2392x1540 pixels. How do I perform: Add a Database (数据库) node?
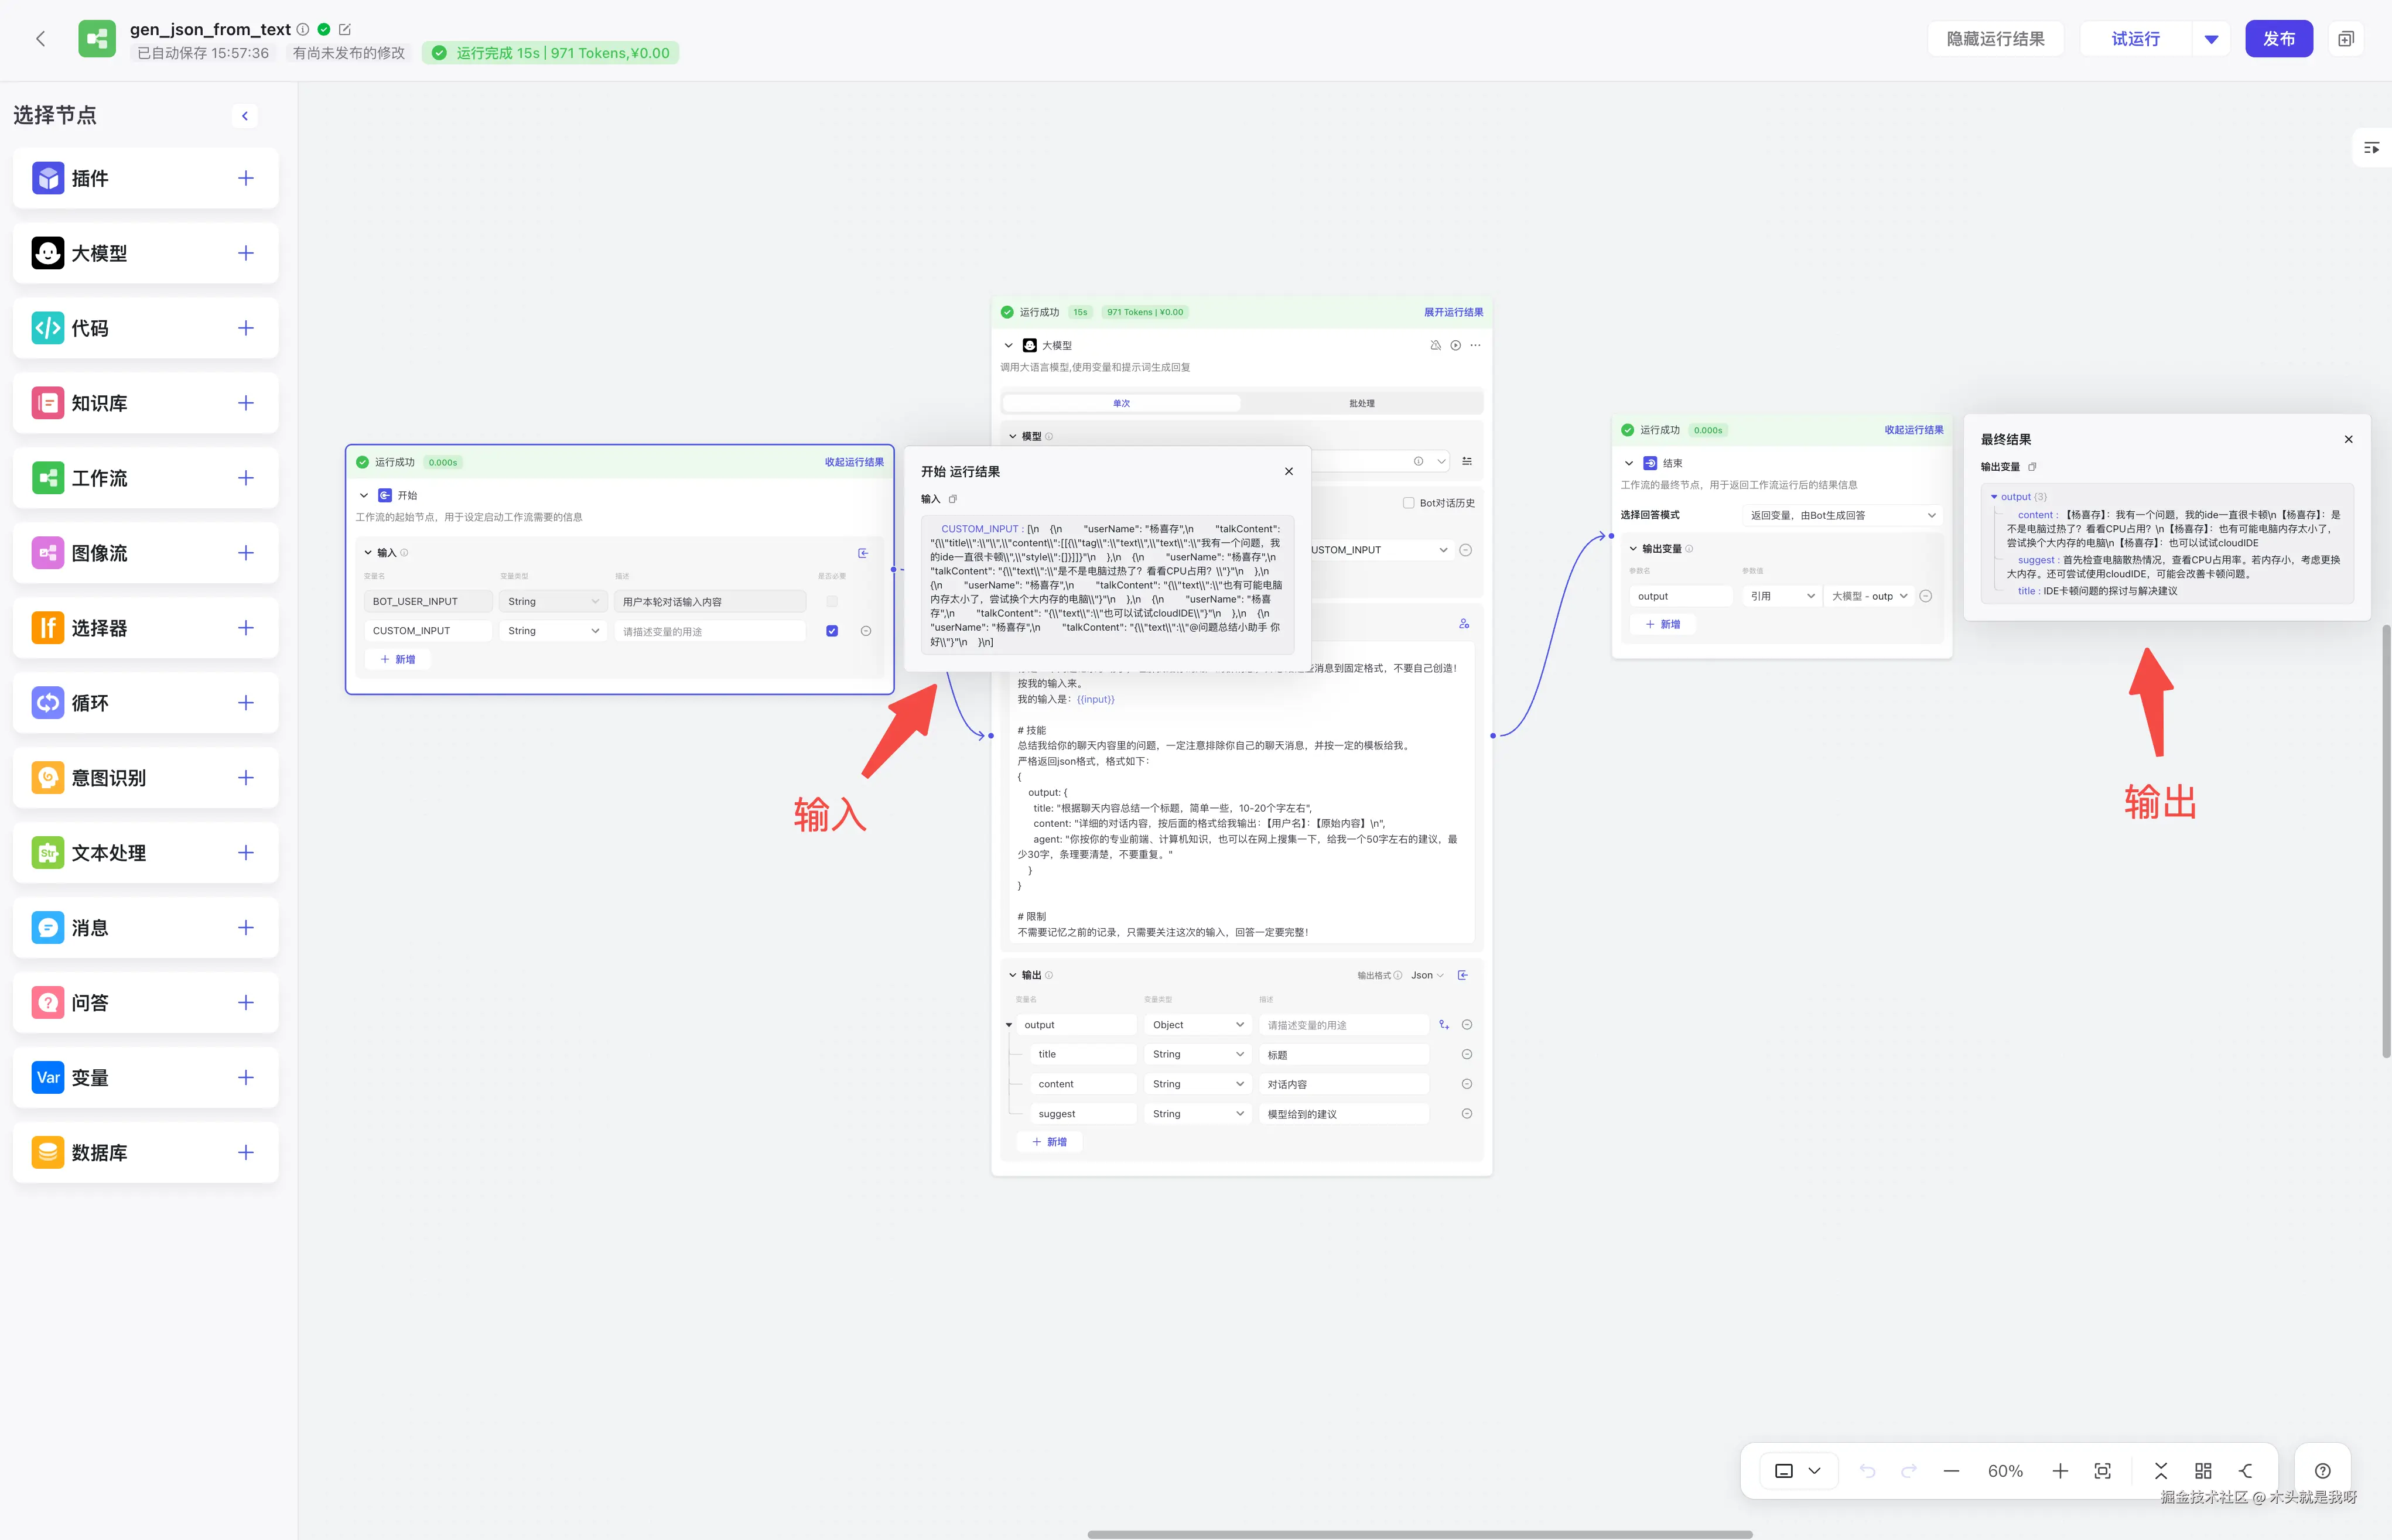coord(246,1152)
